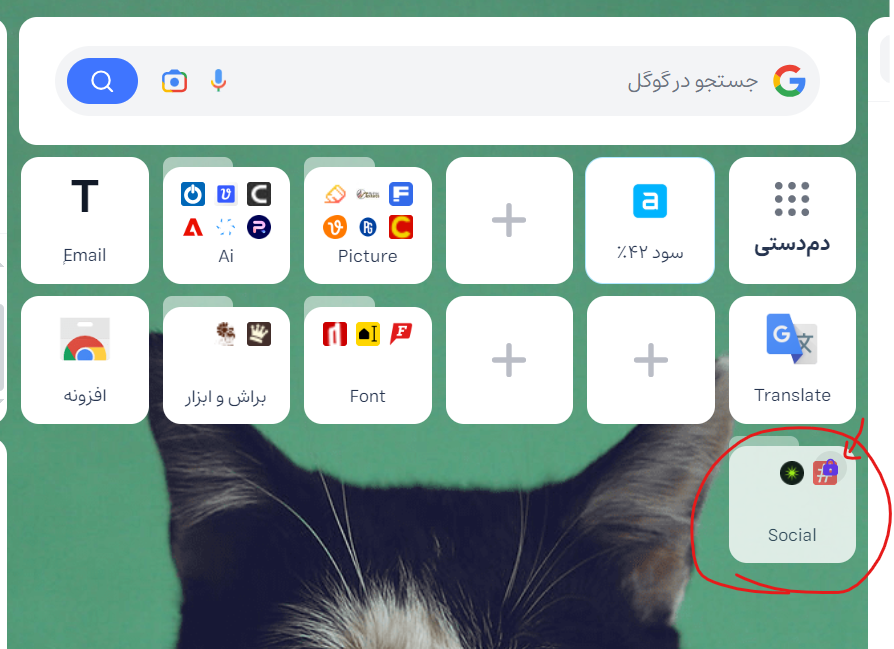Viewport: 894px width, 649px height.
Task: Start voice search with microphone icon
Action: (218, 81)
